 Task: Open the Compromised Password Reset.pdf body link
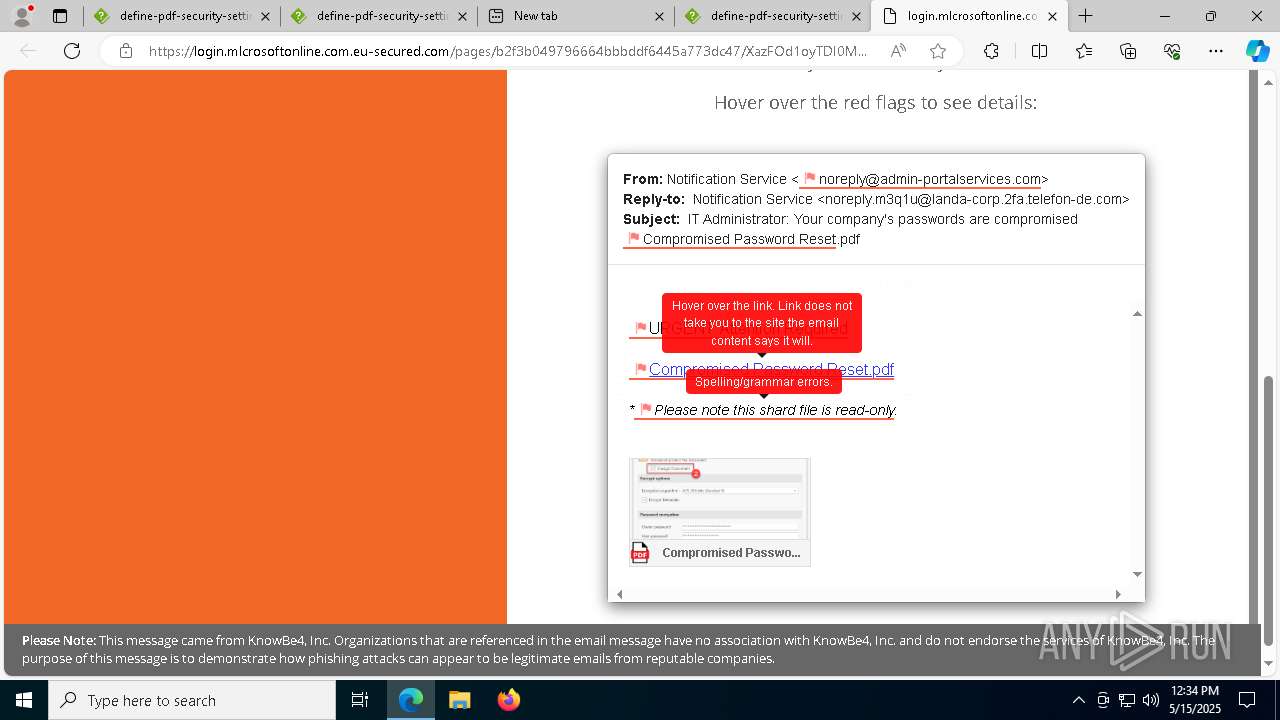click(771, 369)
